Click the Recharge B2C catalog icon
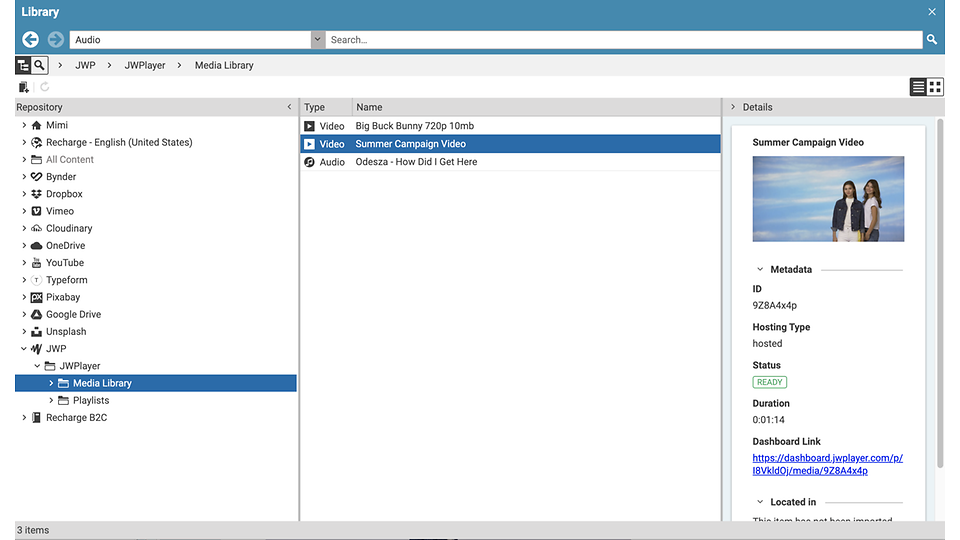 37,418
